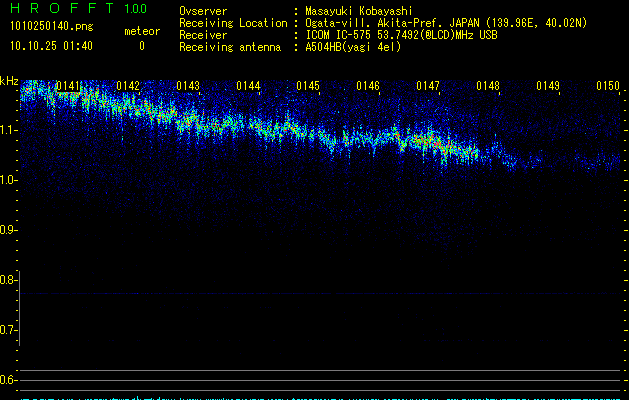629x400 pixels.
Task: Click the 1.0 frequency axis label
Action: pos(9,180)
